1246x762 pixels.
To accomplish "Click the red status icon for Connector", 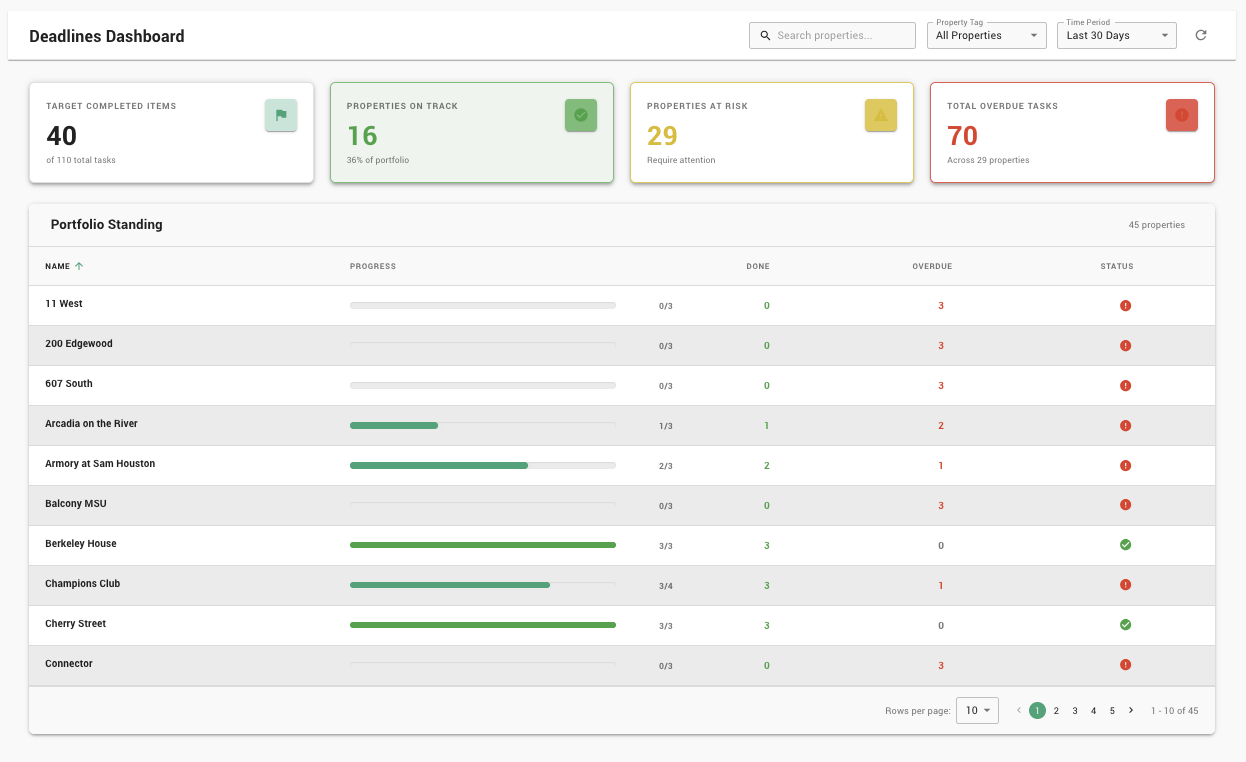I will pos(1125,665).
